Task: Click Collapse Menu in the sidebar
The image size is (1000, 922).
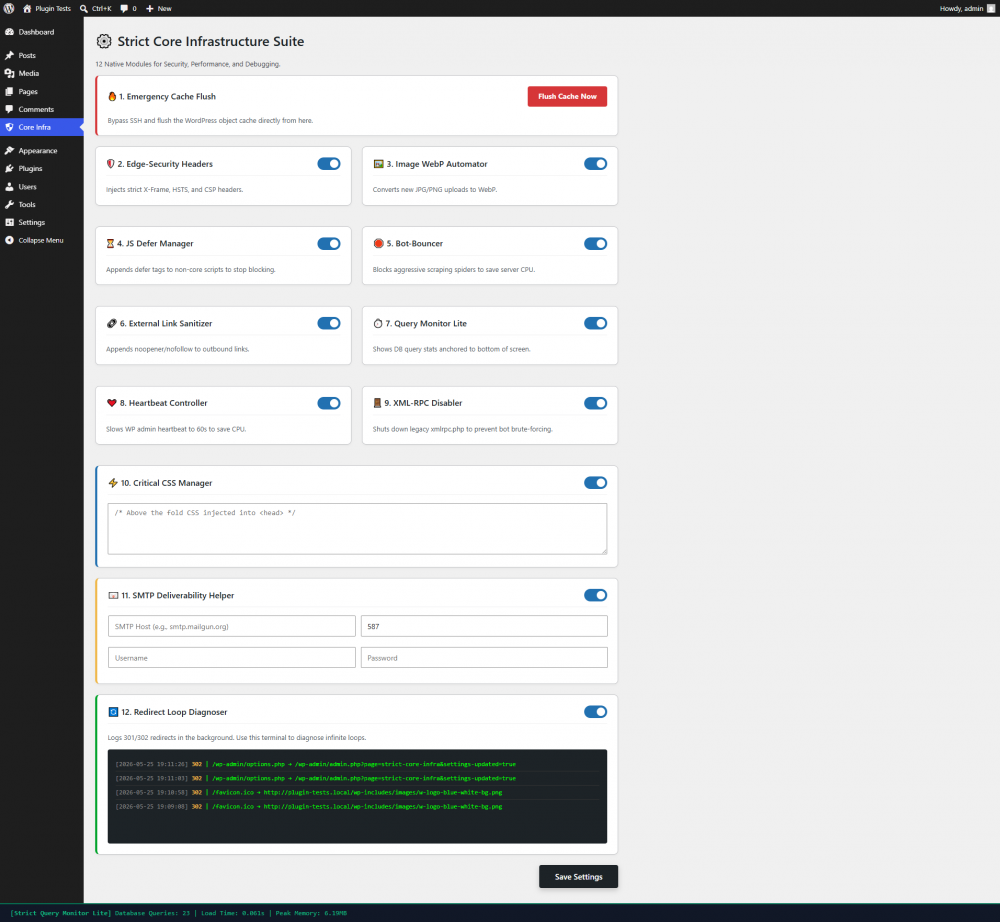Action: pos(41,240)
